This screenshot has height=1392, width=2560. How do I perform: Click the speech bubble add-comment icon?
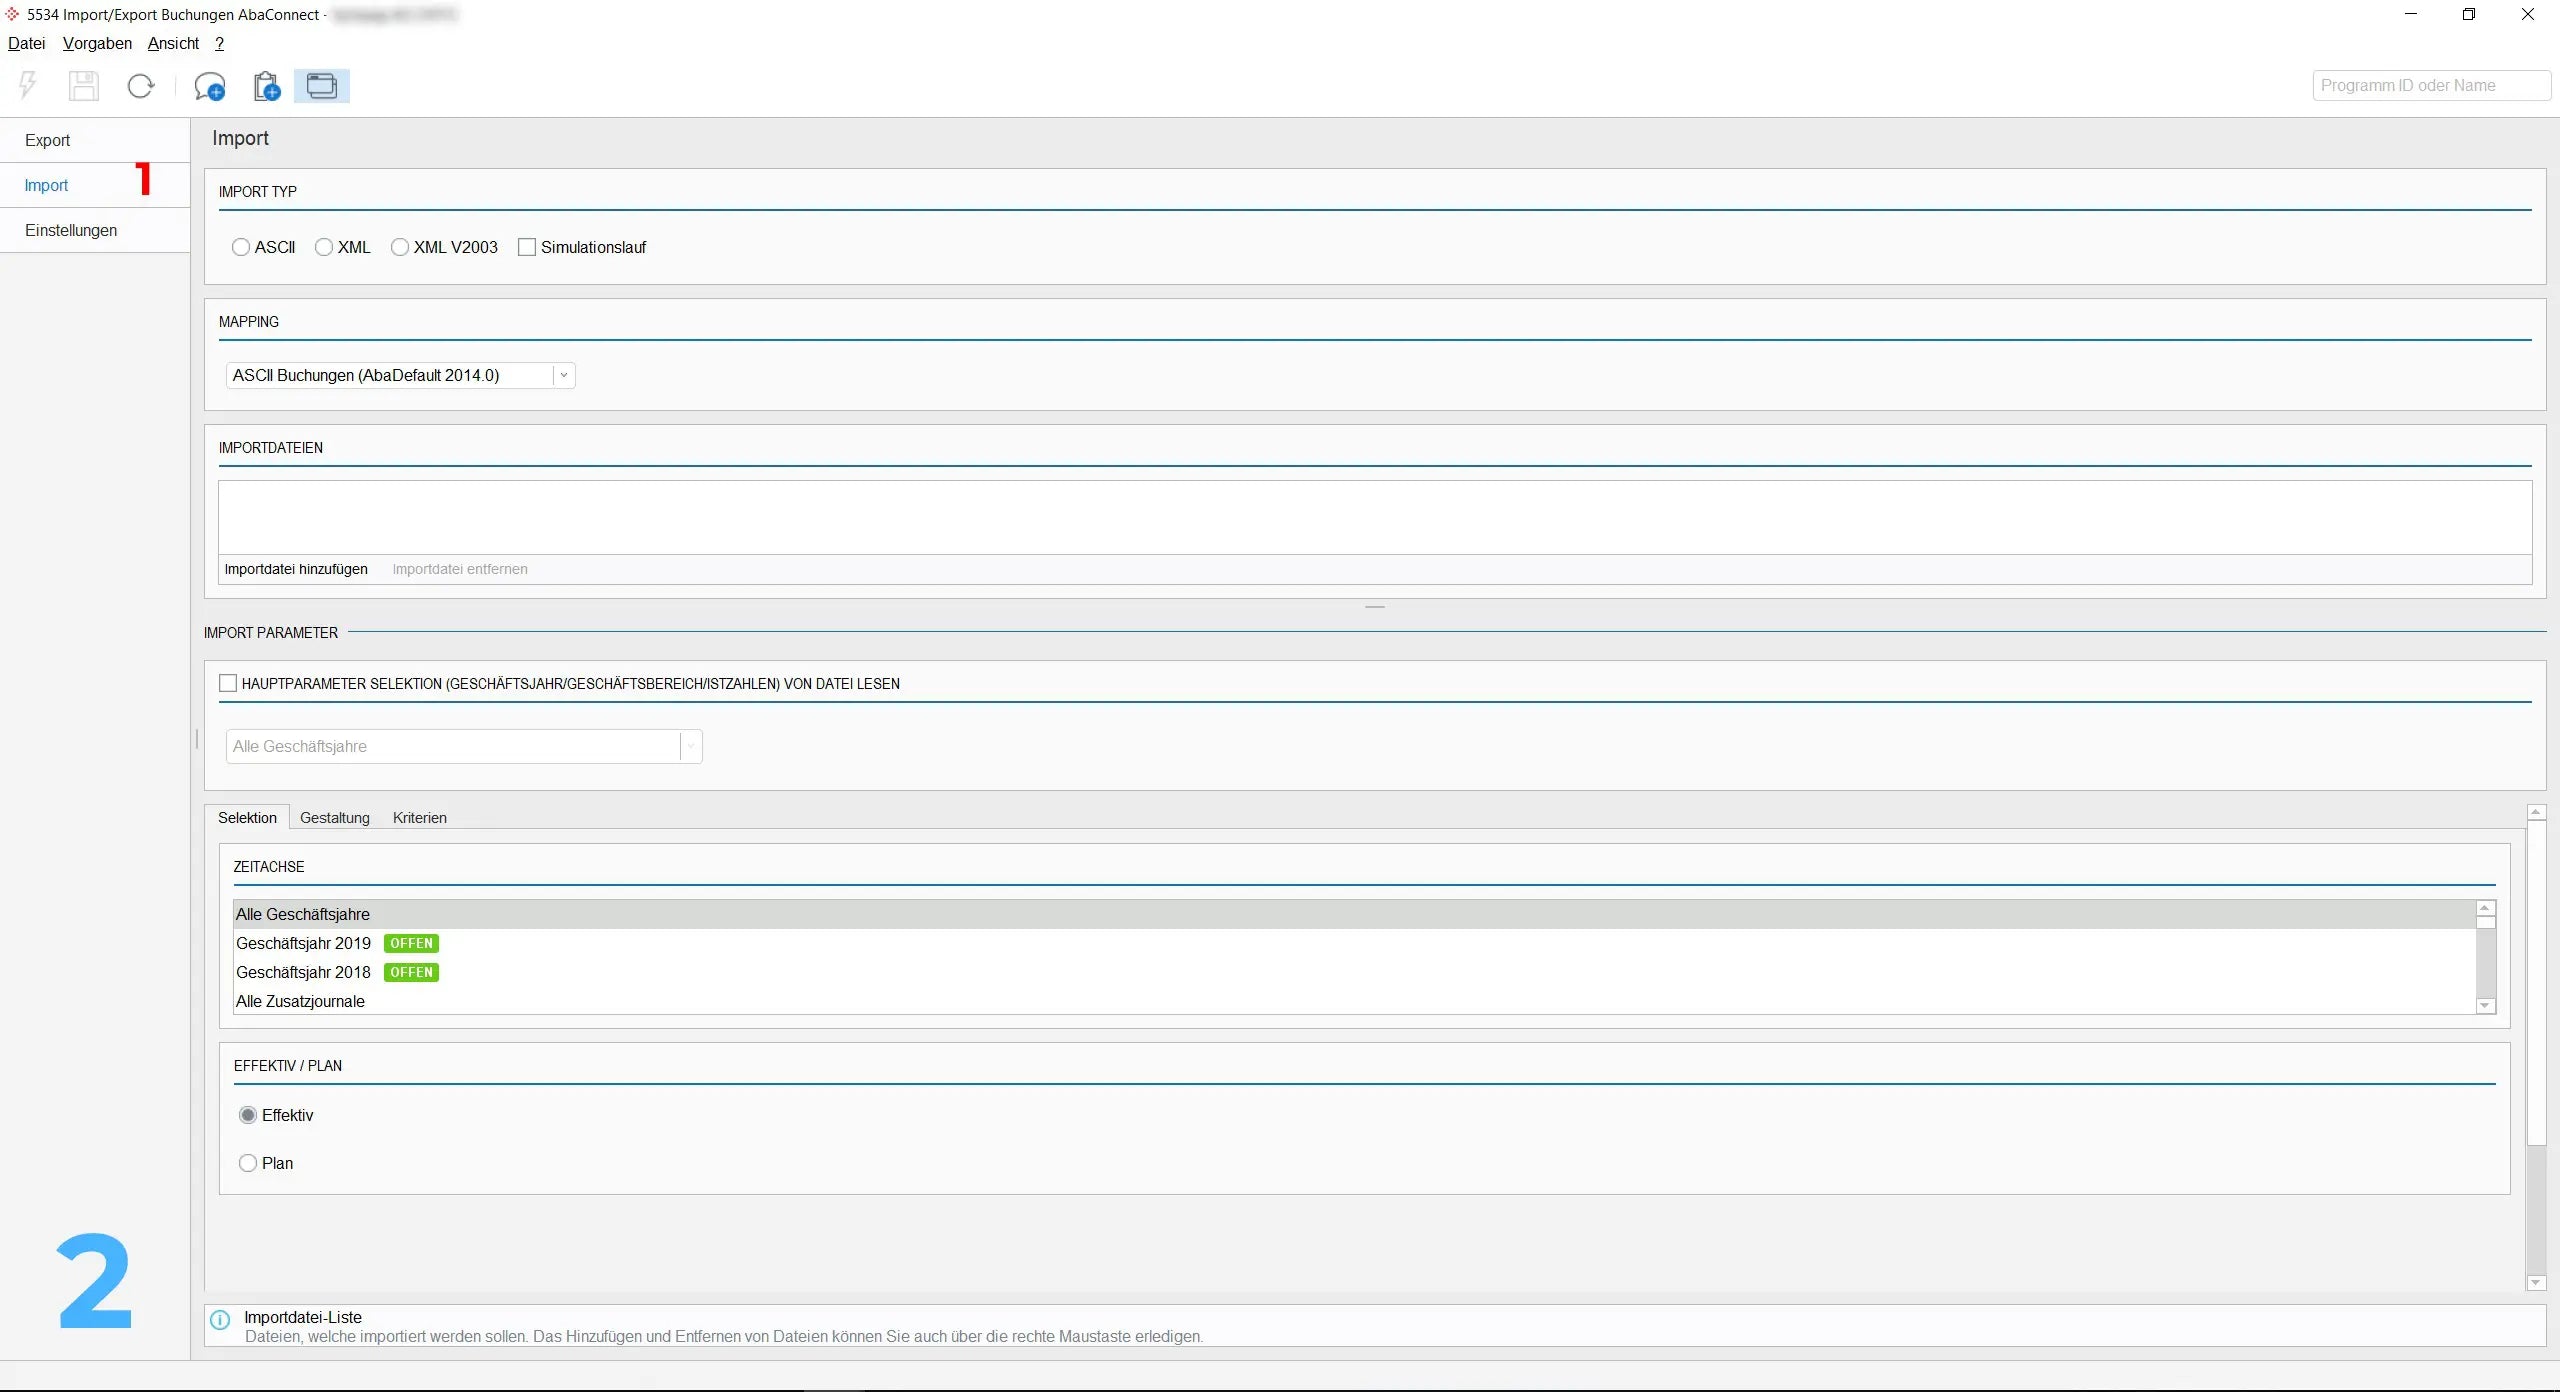(x=209, y=87)
